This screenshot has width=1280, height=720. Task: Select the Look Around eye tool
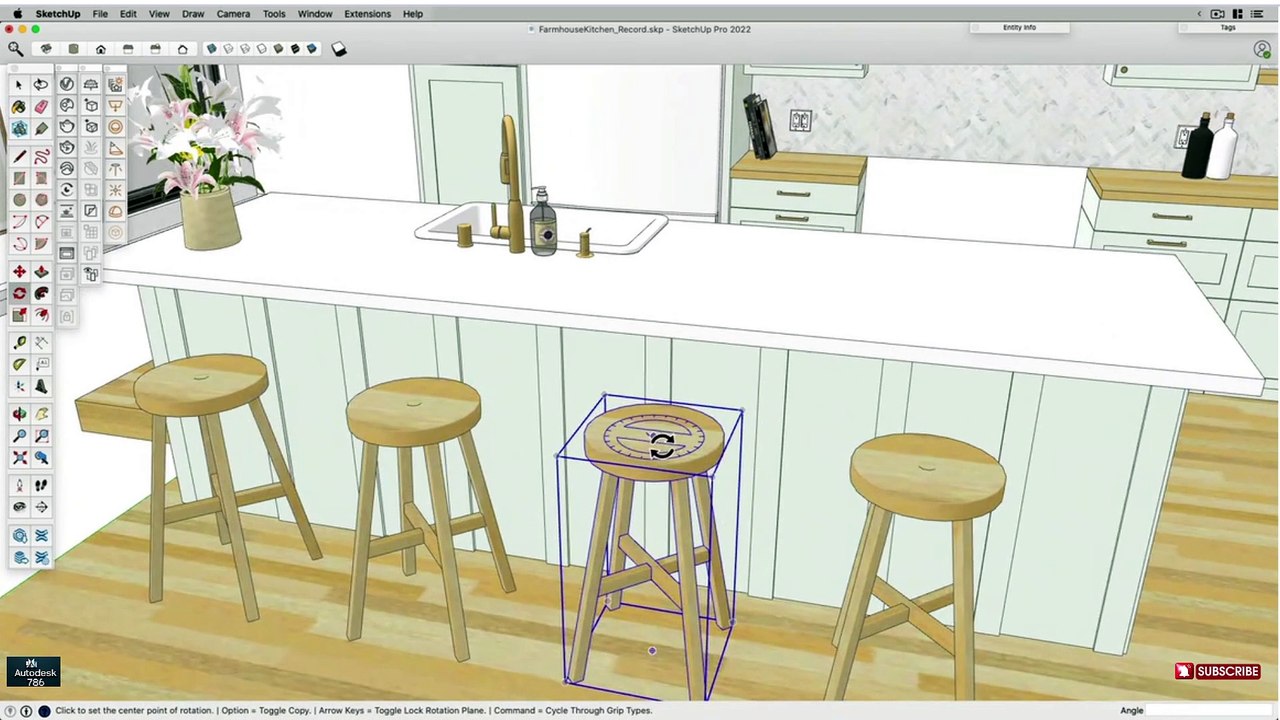pos(19,507)
